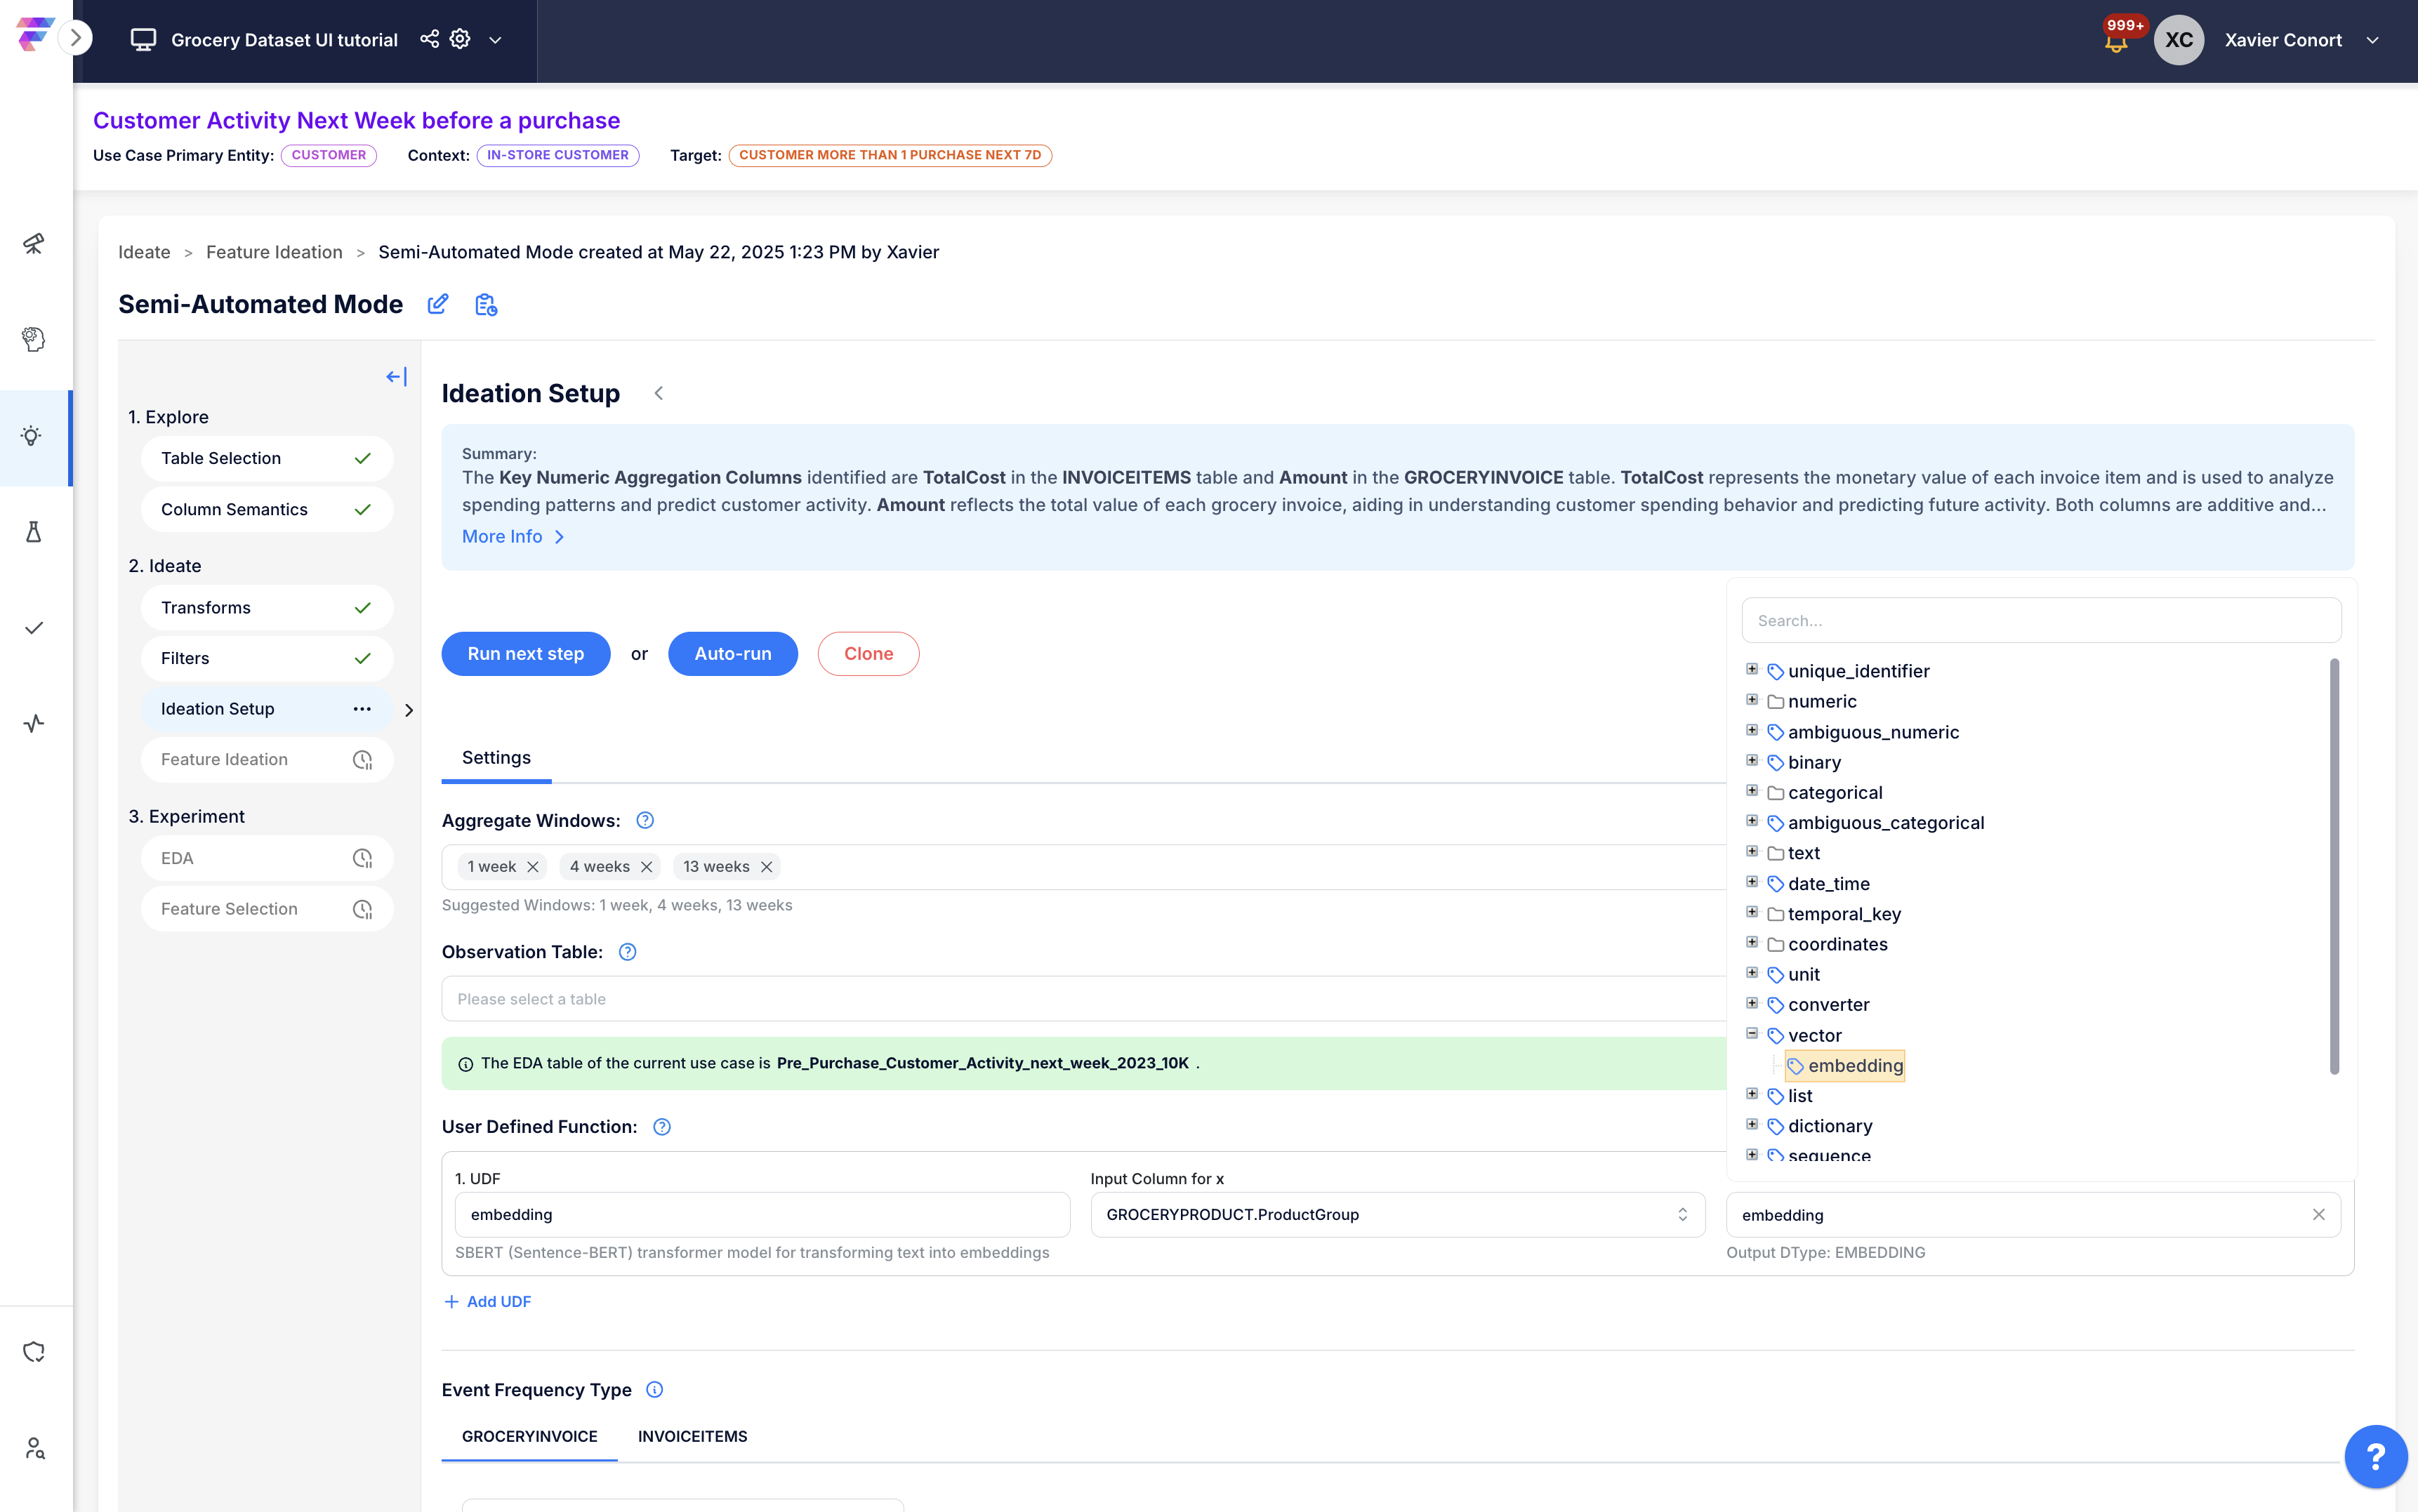Open the lightbulb Ideate sidebar icon
Image resolution: width=2418 pixels, height=1512 pixels.
33,436
